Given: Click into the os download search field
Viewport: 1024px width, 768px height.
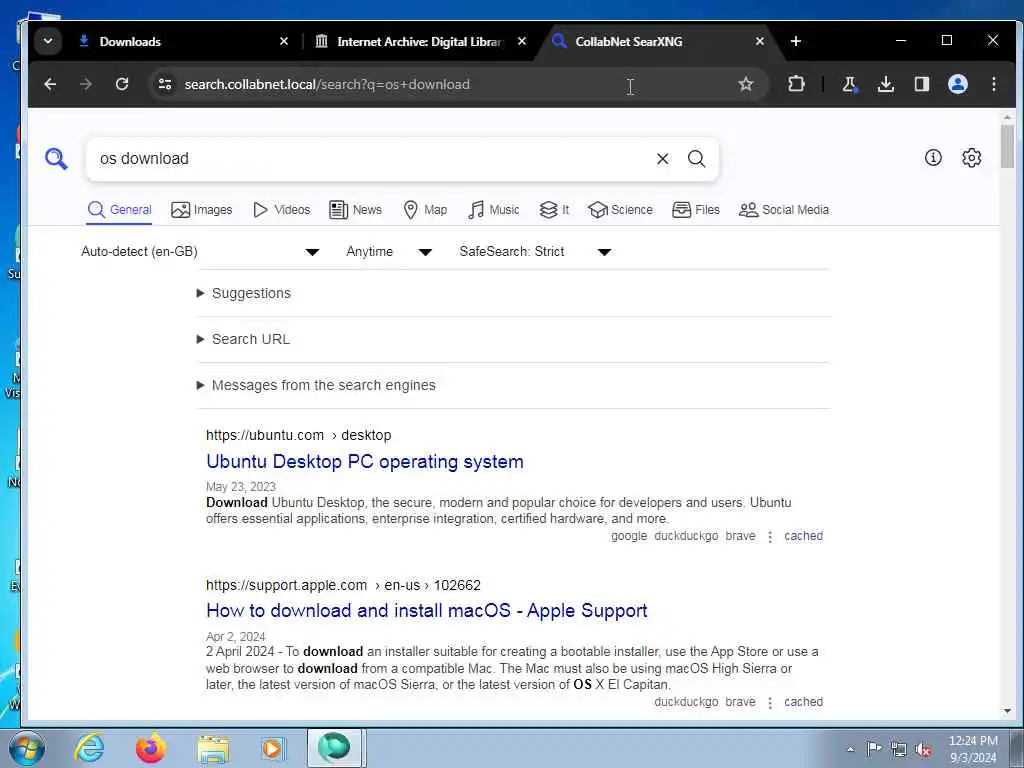Looking at the screenshot, I should click(x=372, y=159).
